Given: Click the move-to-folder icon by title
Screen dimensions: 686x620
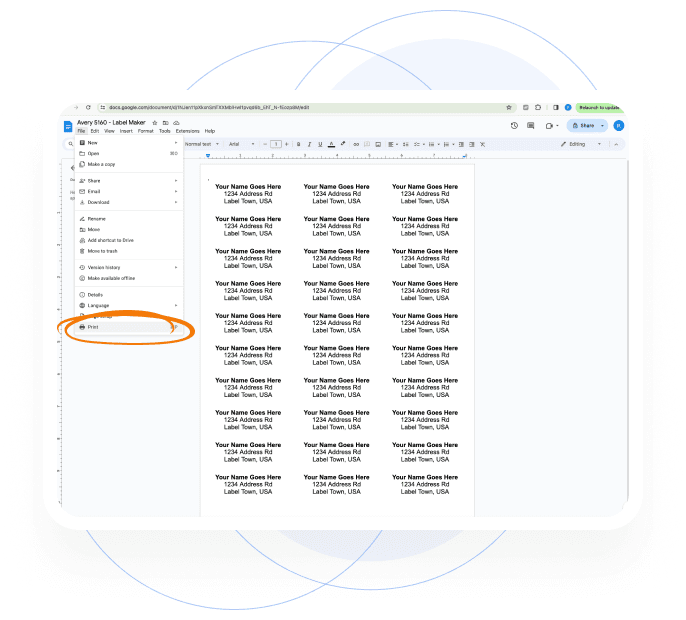Looking at the screenshot, I should (165, 123).
